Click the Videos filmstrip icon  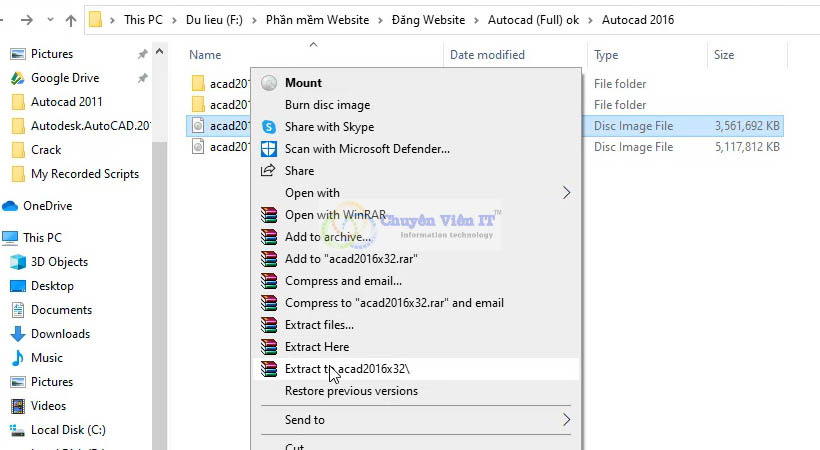click(x=18, y=406)
